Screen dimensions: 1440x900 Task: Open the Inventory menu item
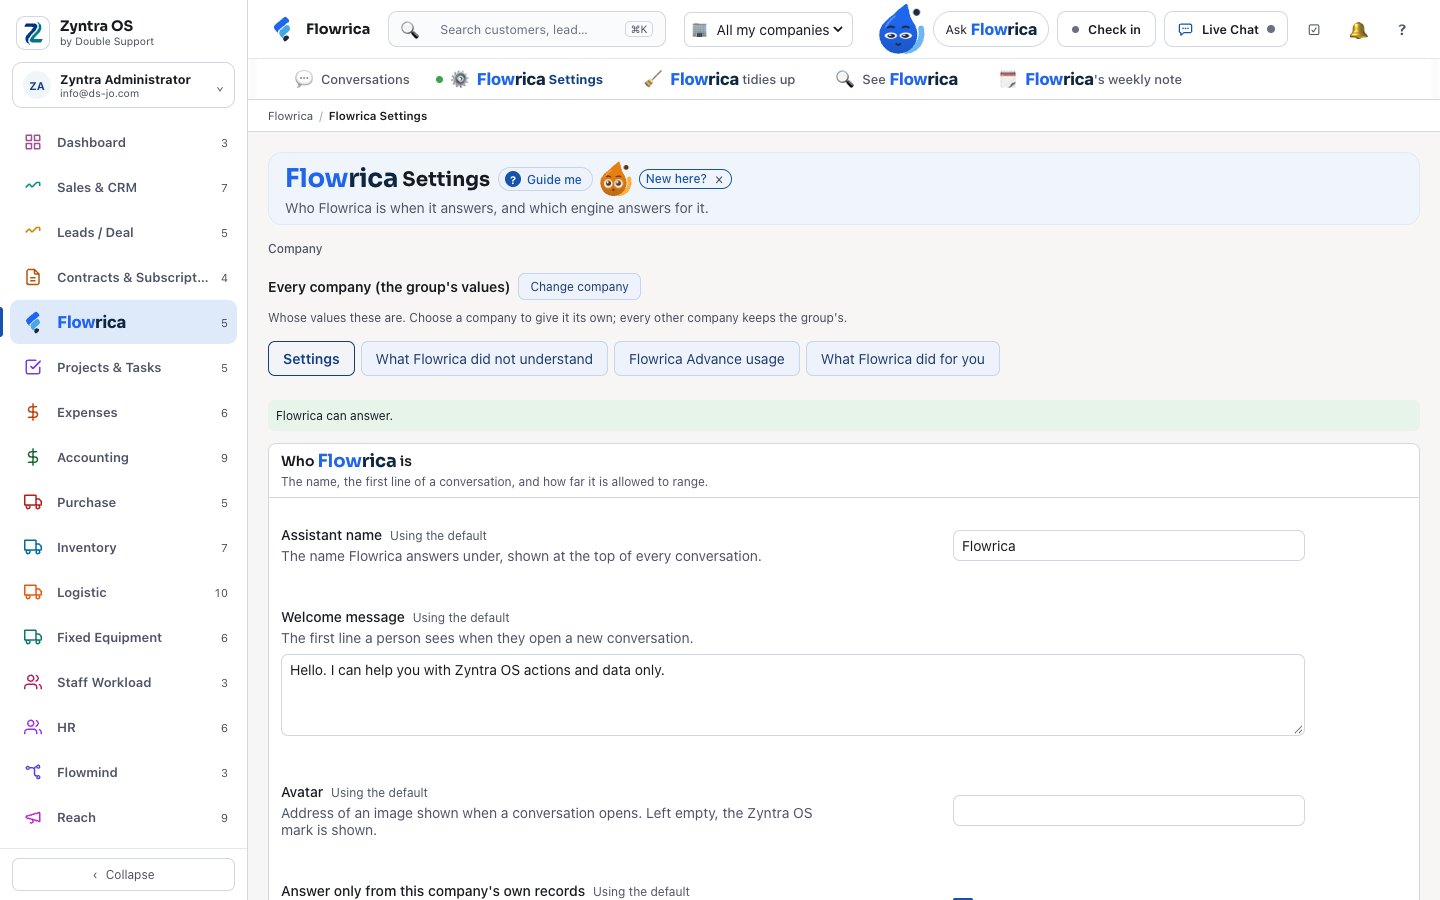click(123, 547)
